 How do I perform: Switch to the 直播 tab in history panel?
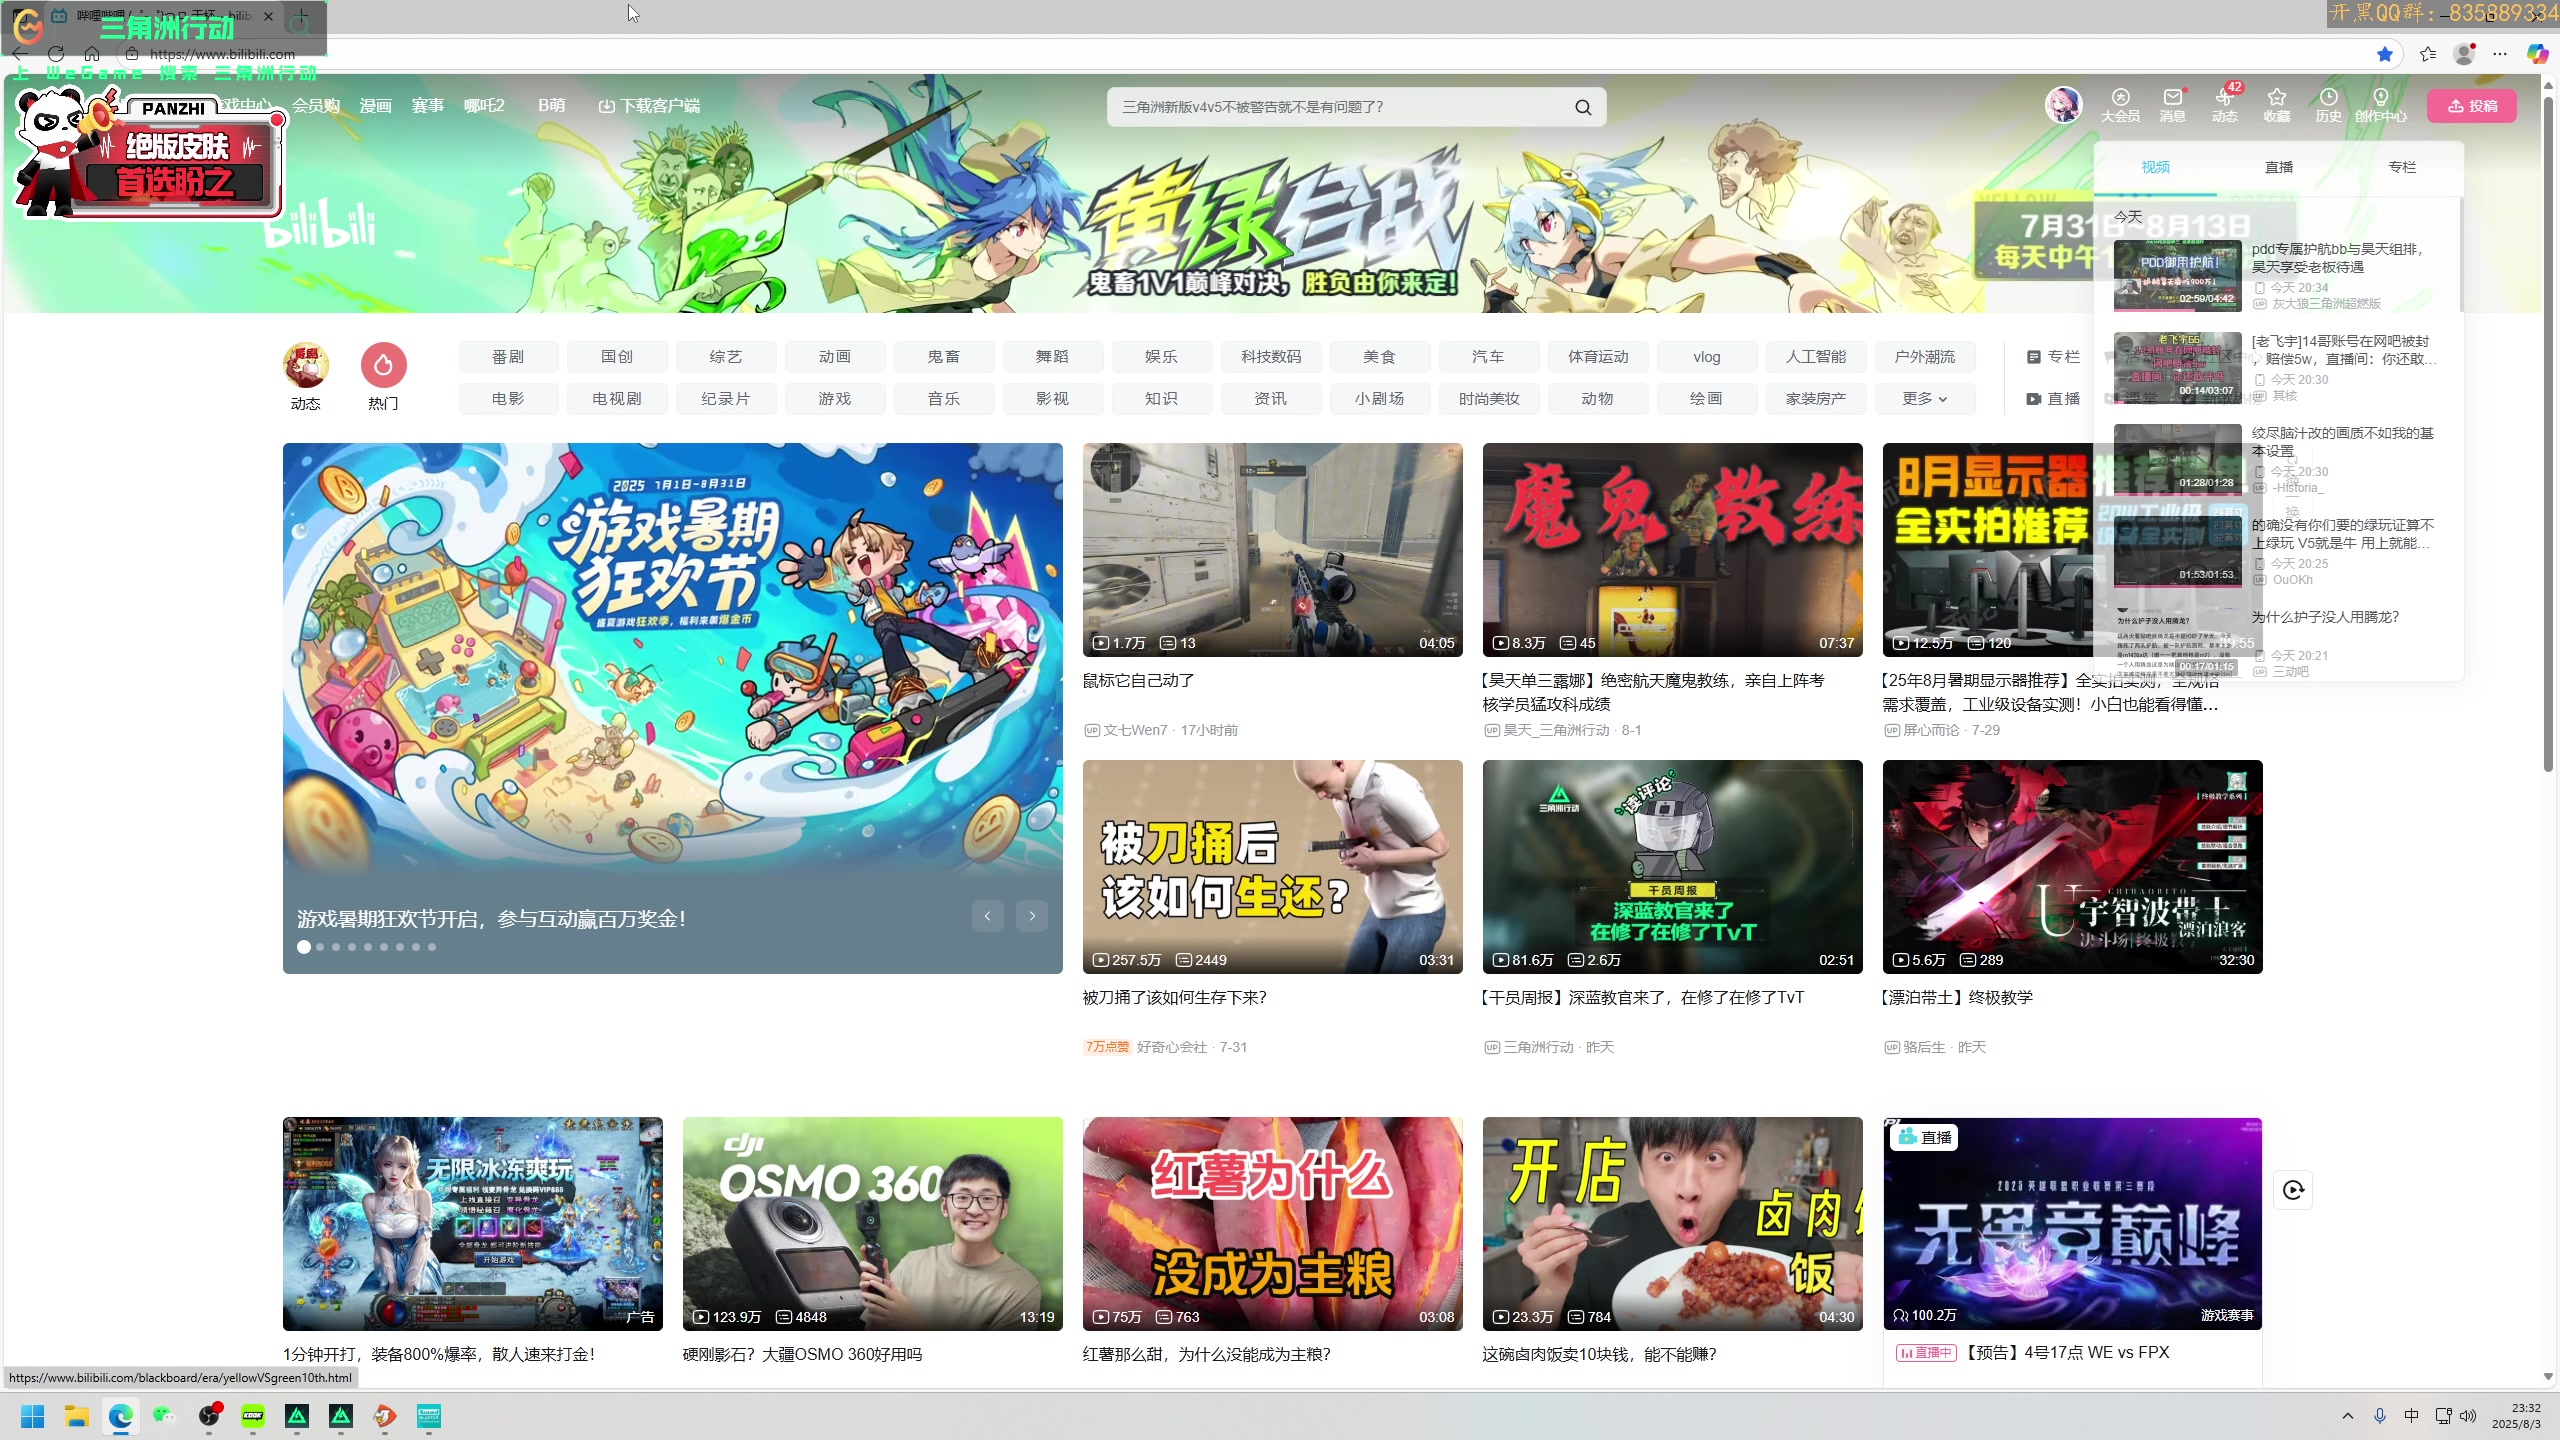[x=2279, y=167]
